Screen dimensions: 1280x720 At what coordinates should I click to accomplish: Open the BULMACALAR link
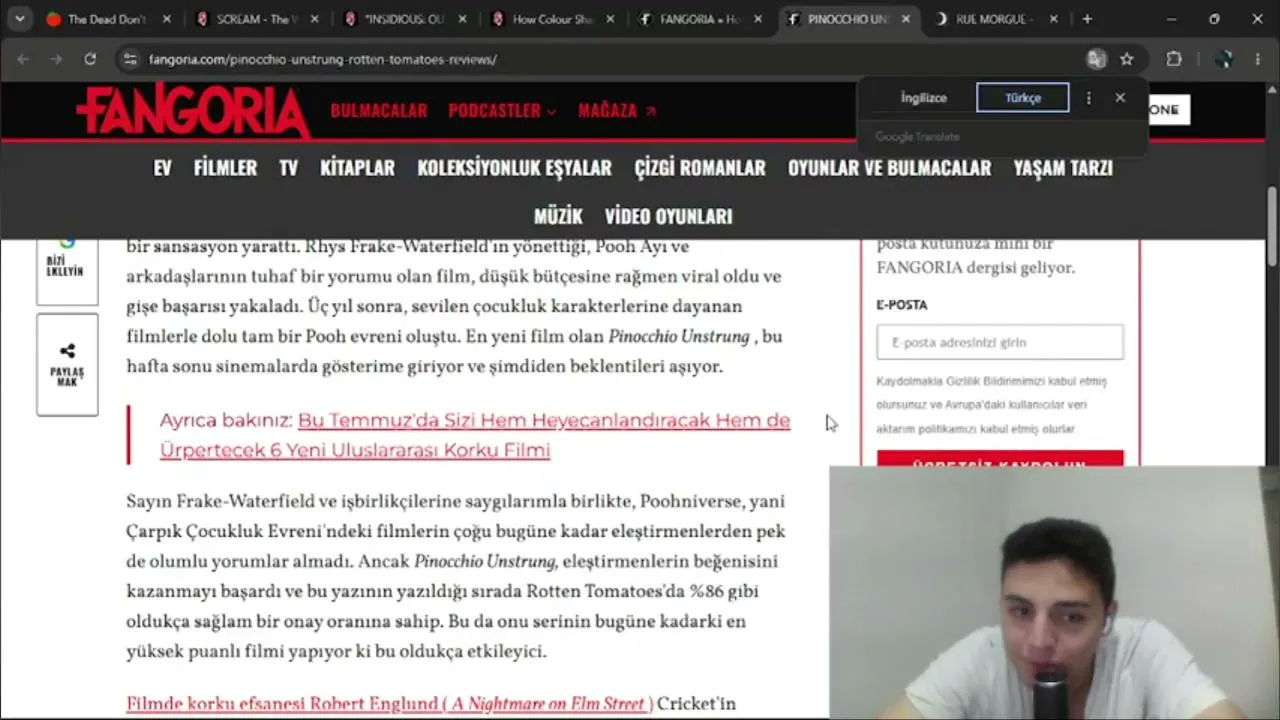(x=379, y=111)
